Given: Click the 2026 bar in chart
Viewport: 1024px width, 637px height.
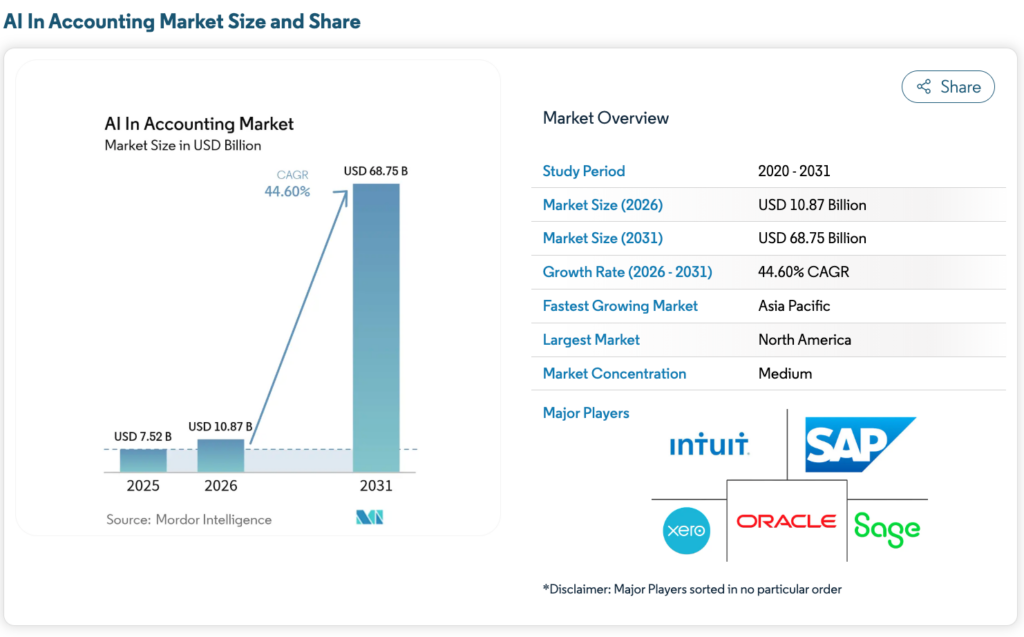Looking at the screenshot, I should click(221, 455).
